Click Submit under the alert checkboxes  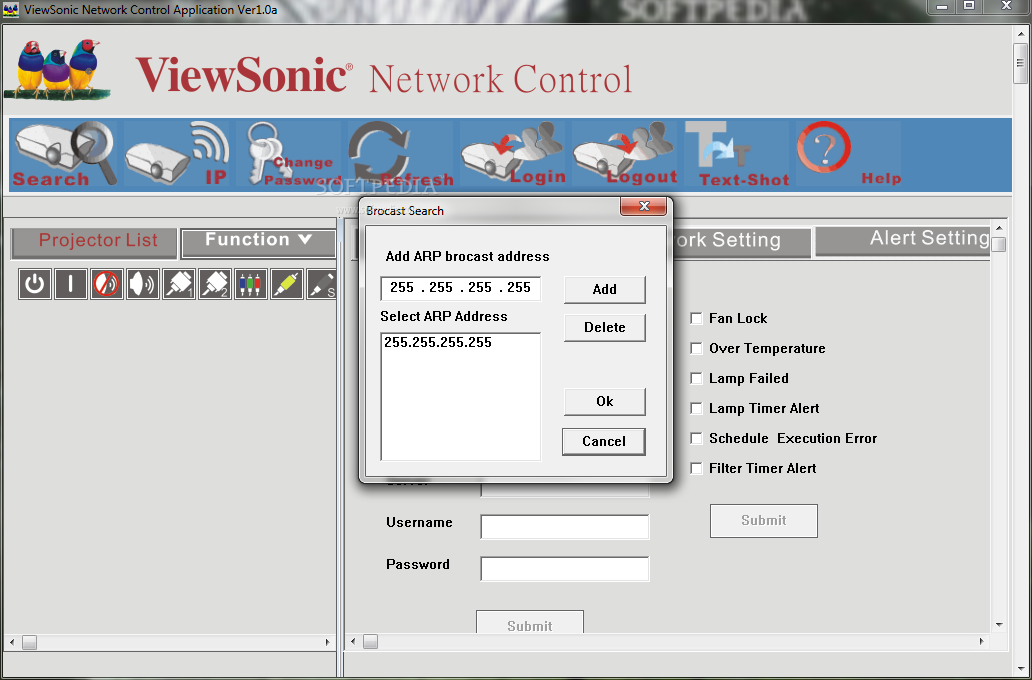(763, 521)
